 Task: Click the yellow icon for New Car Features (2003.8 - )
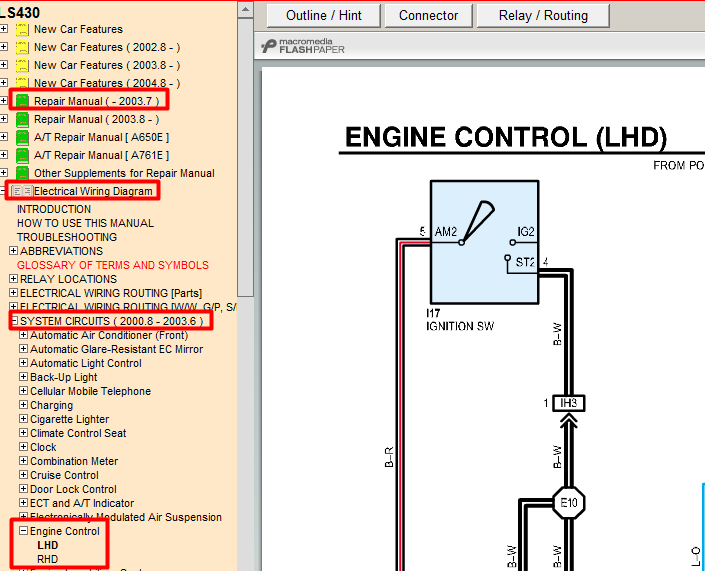pyautogui.click(x=22, y=66)
